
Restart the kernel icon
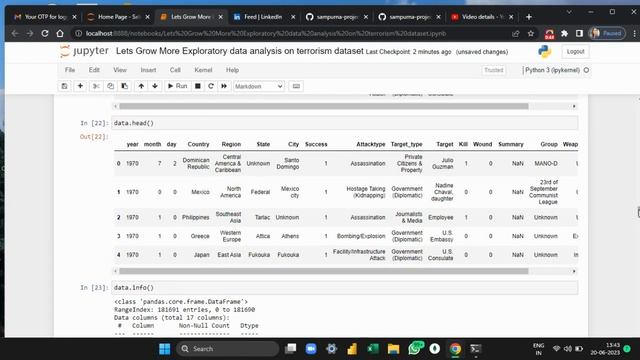(211, 86)
